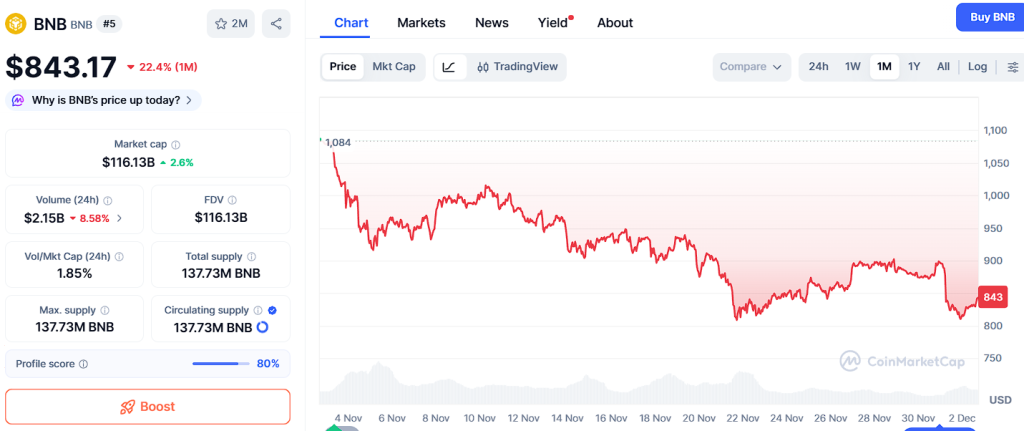Click the share icon beside watchlist

click(276, 24)
